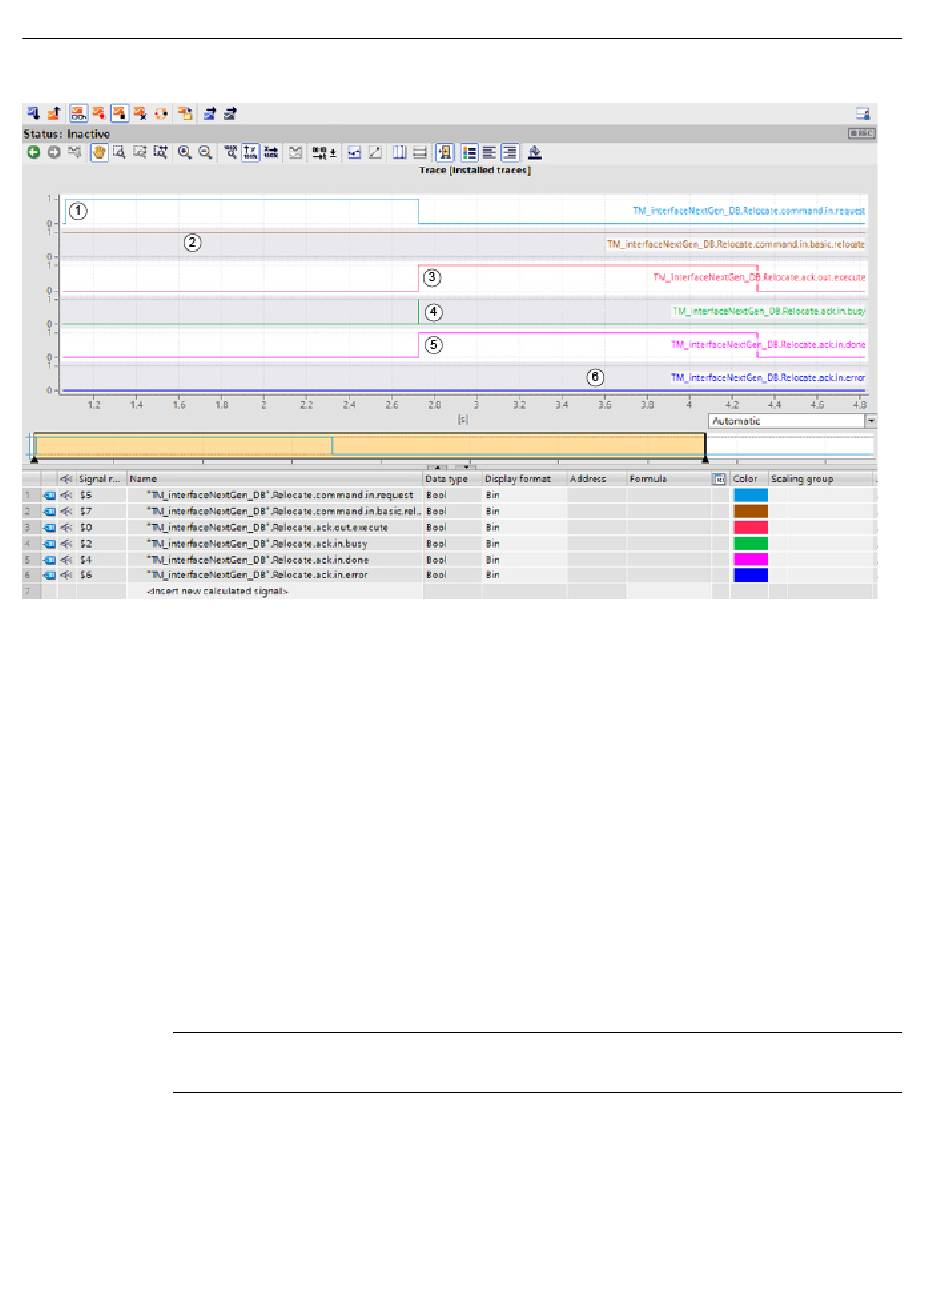Click the zoom selection tool icon
The image size is (950, 1301).
pos(119,153)
